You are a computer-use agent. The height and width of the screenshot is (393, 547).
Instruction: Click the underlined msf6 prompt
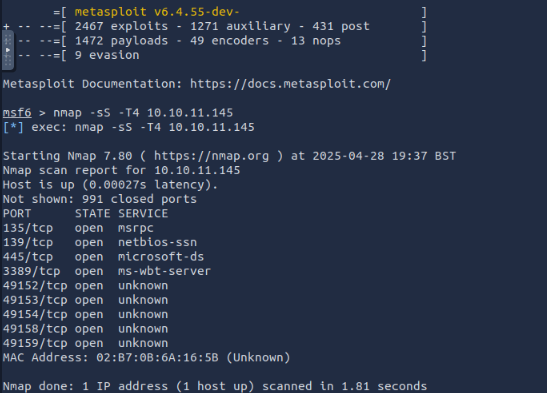click(17, 113)
